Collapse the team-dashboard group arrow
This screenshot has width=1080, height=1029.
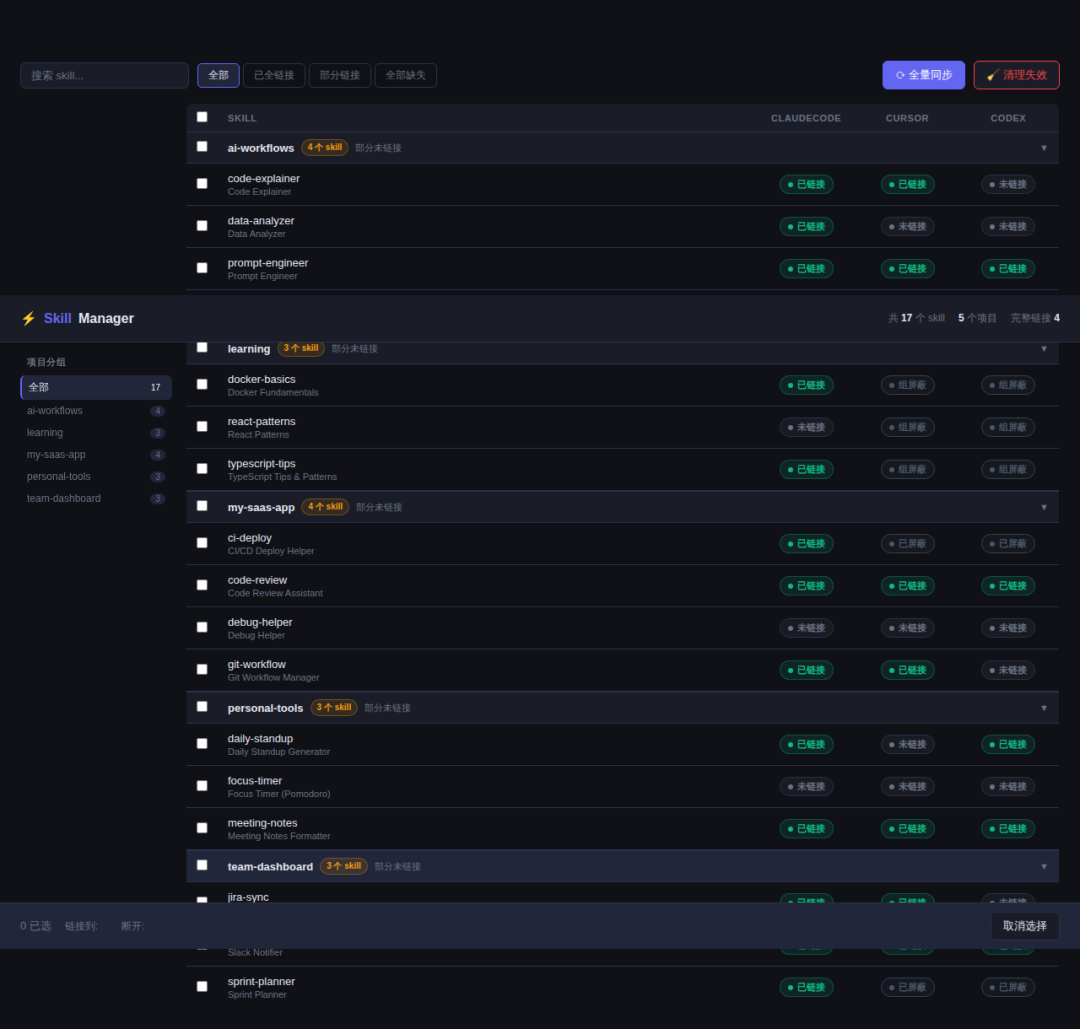1044,866
